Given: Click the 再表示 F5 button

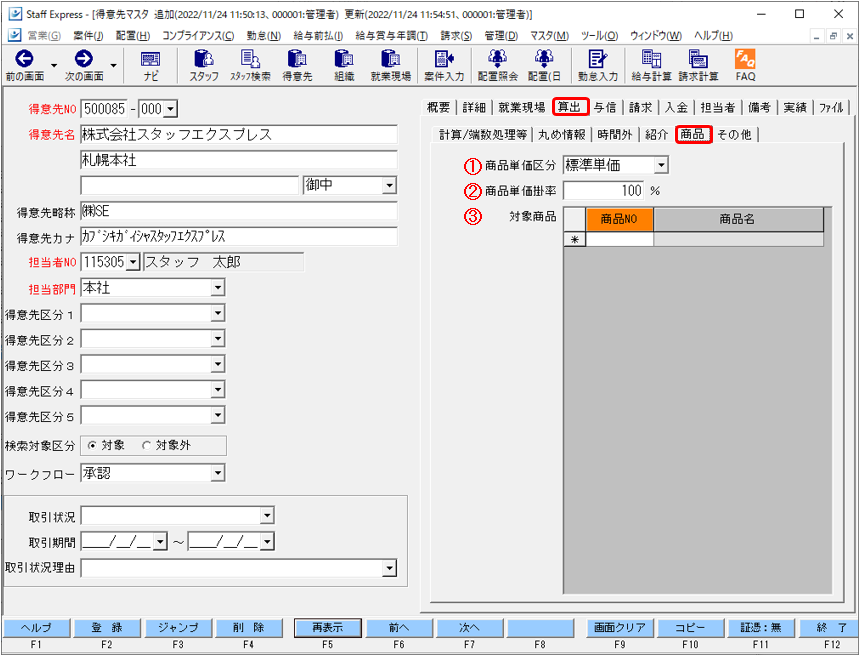Looking at the screenshot, I should click(328, 628).
